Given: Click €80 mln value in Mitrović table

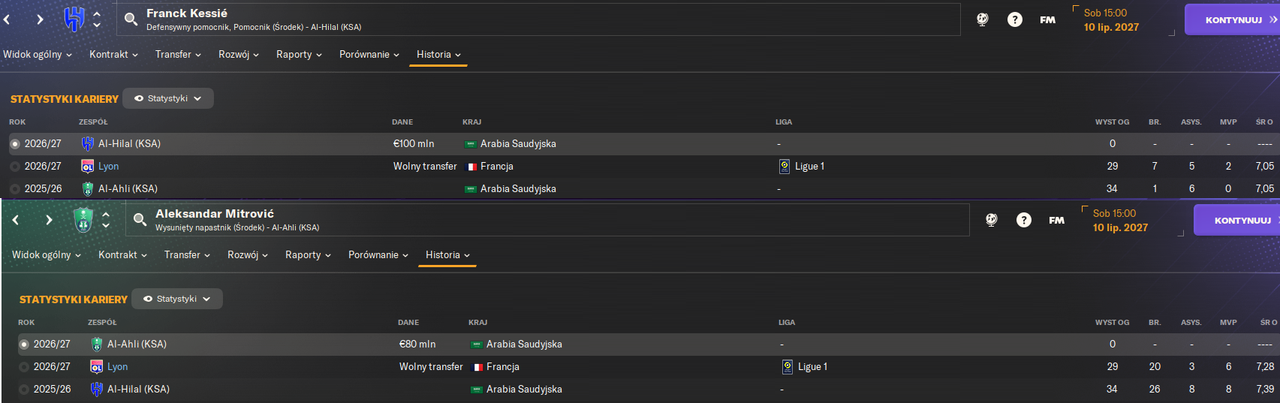Looking at the screenshot, I should (x=417, y=344).
